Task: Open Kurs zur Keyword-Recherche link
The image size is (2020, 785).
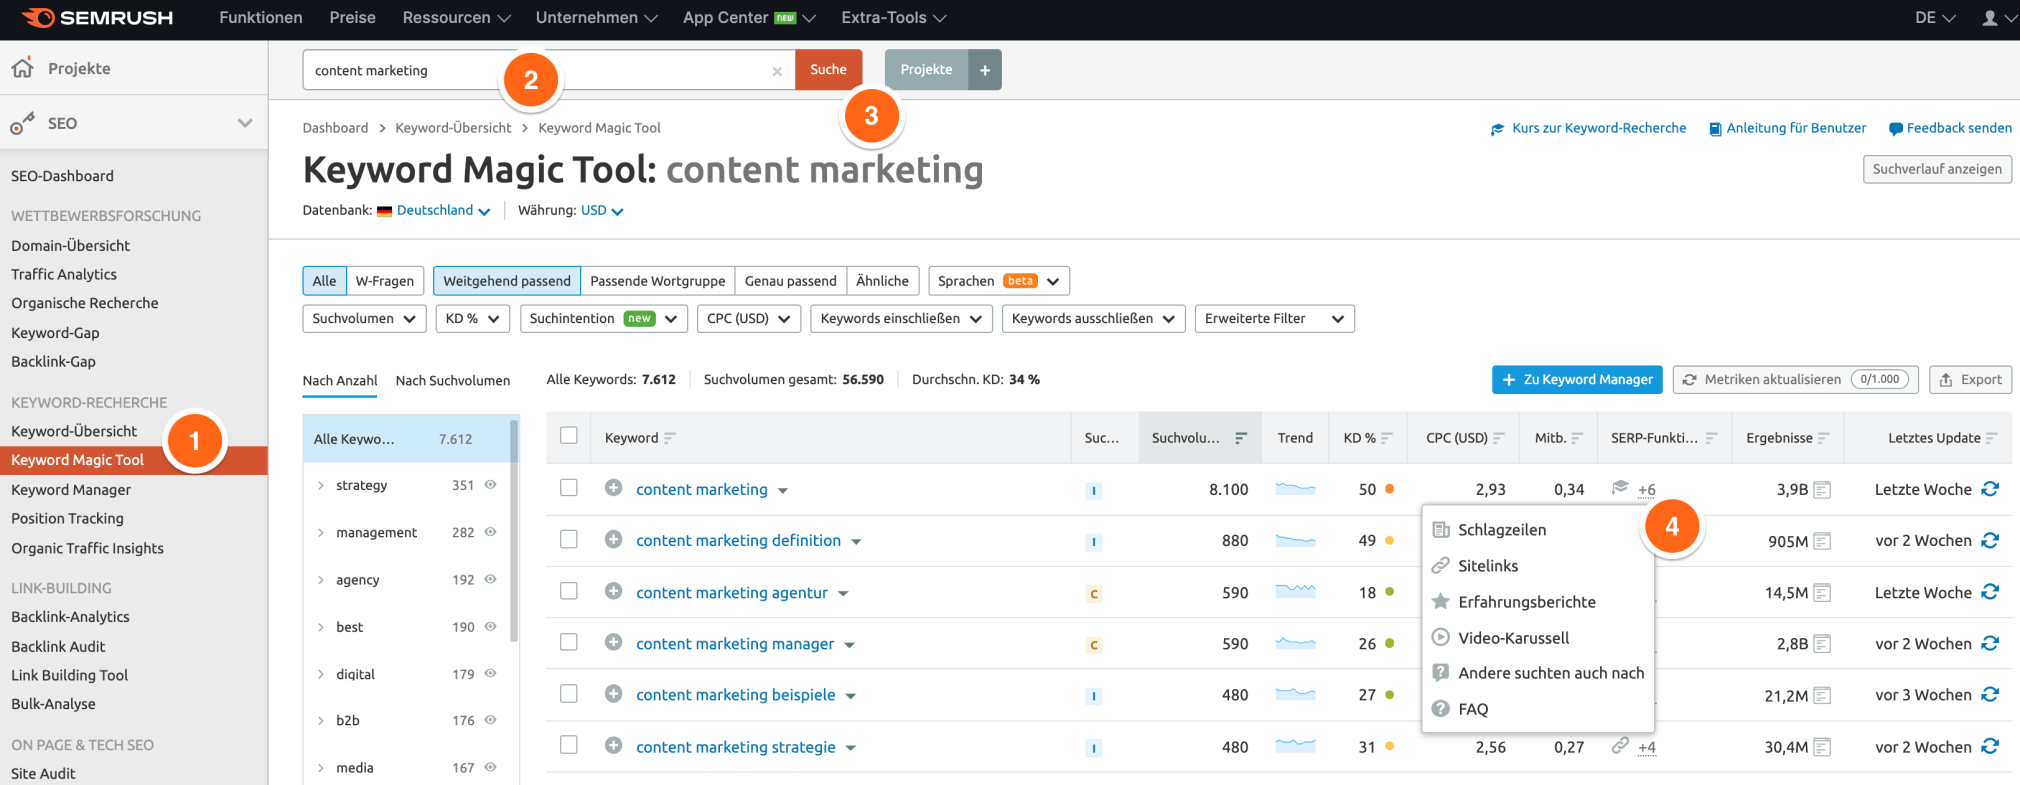Action: (1588, 128)
